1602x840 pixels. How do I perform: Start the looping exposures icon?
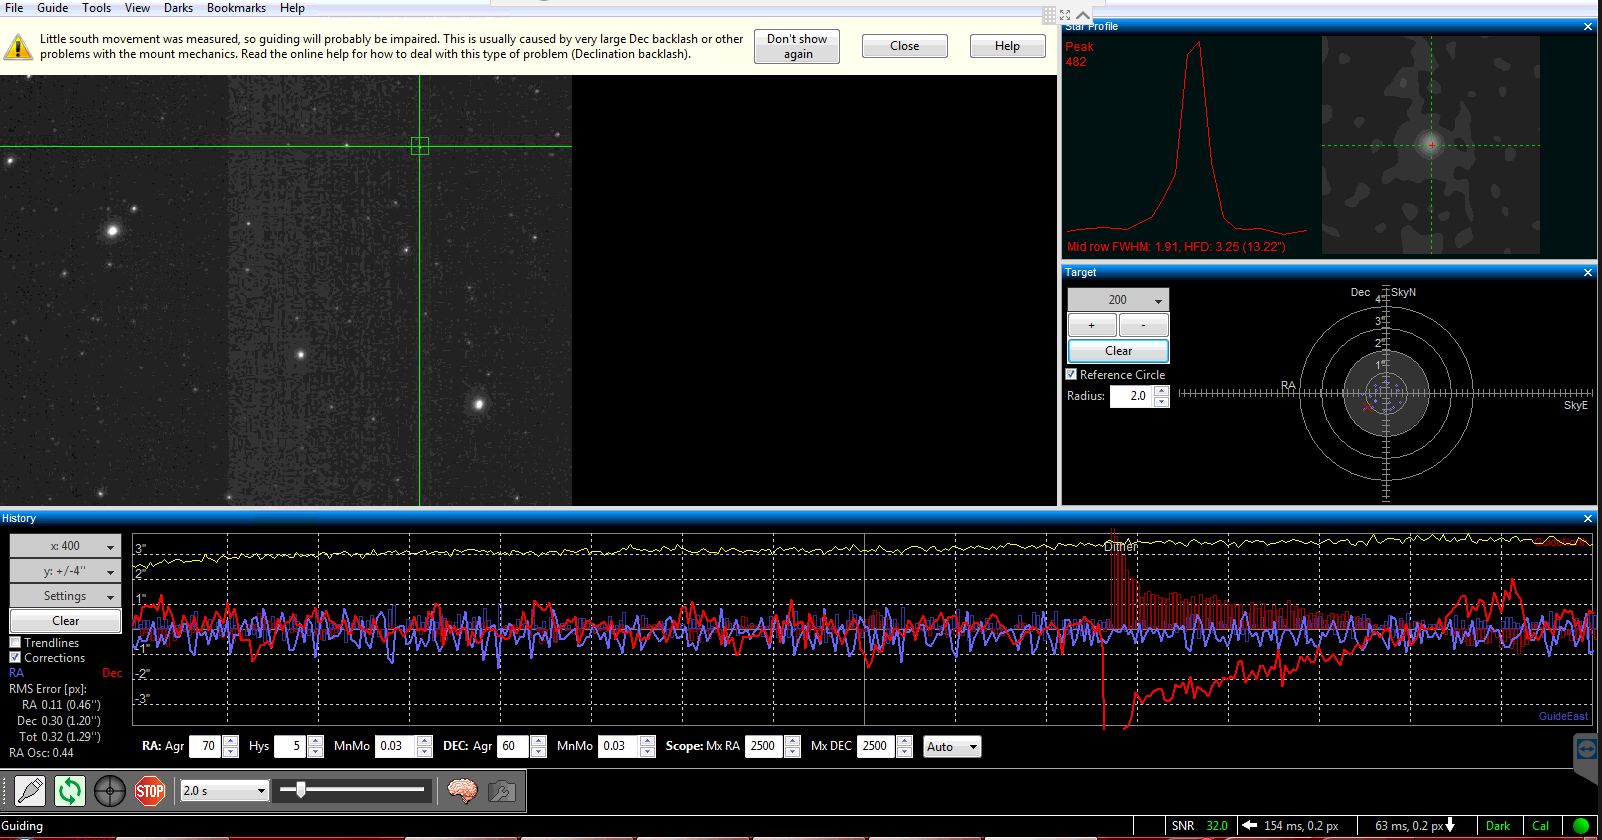[70, 791]
